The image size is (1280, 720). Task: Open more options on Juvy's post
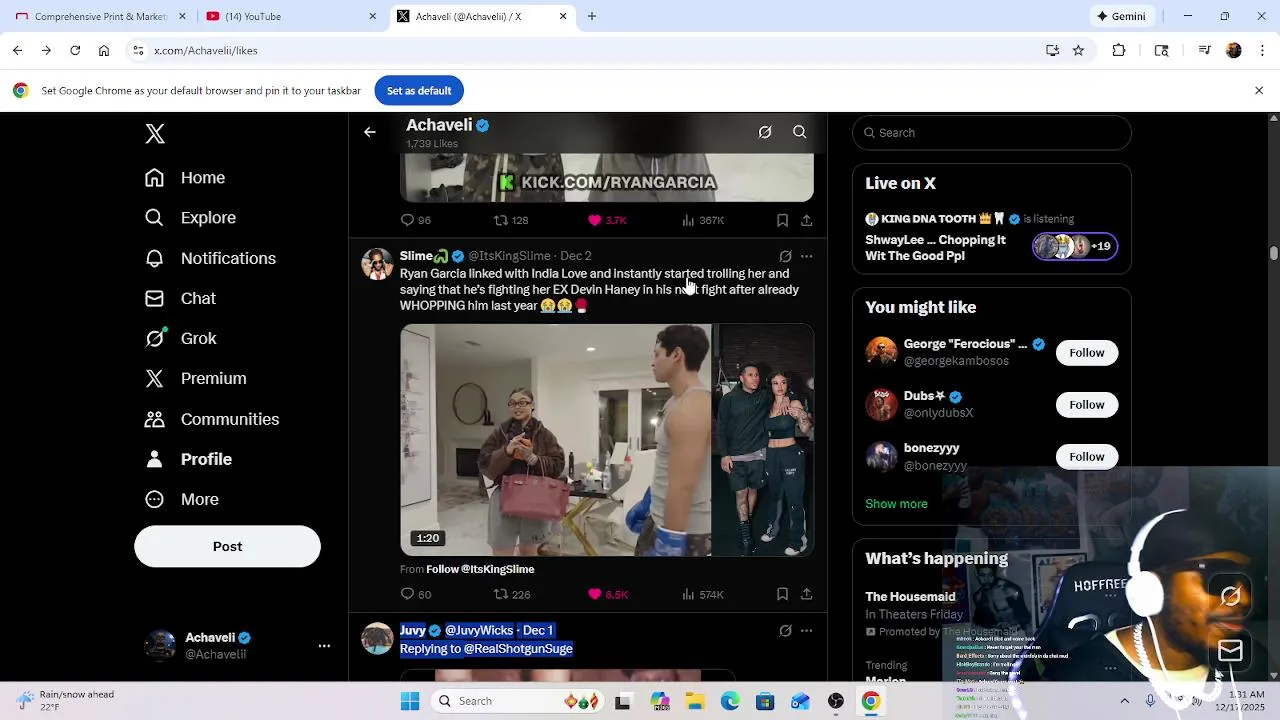807,631
